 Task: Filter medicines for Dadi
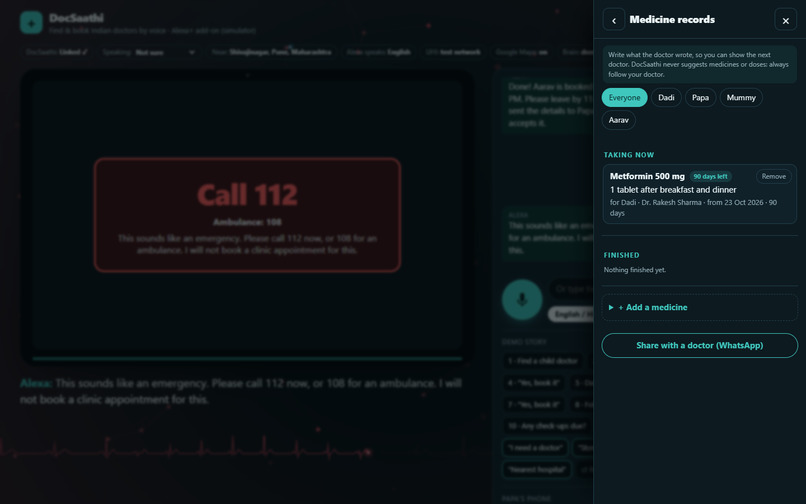pos(666,98)
